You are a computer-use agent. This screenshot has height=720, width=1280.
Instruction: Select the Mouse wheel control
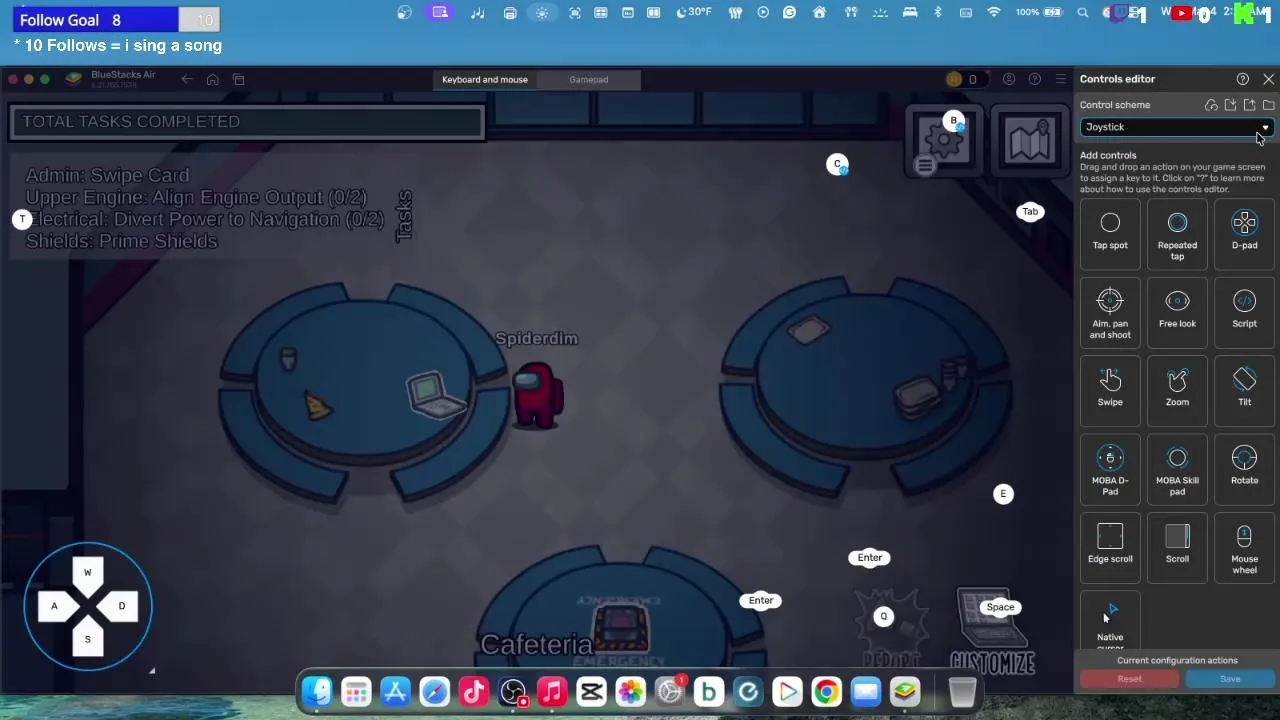1244,550
